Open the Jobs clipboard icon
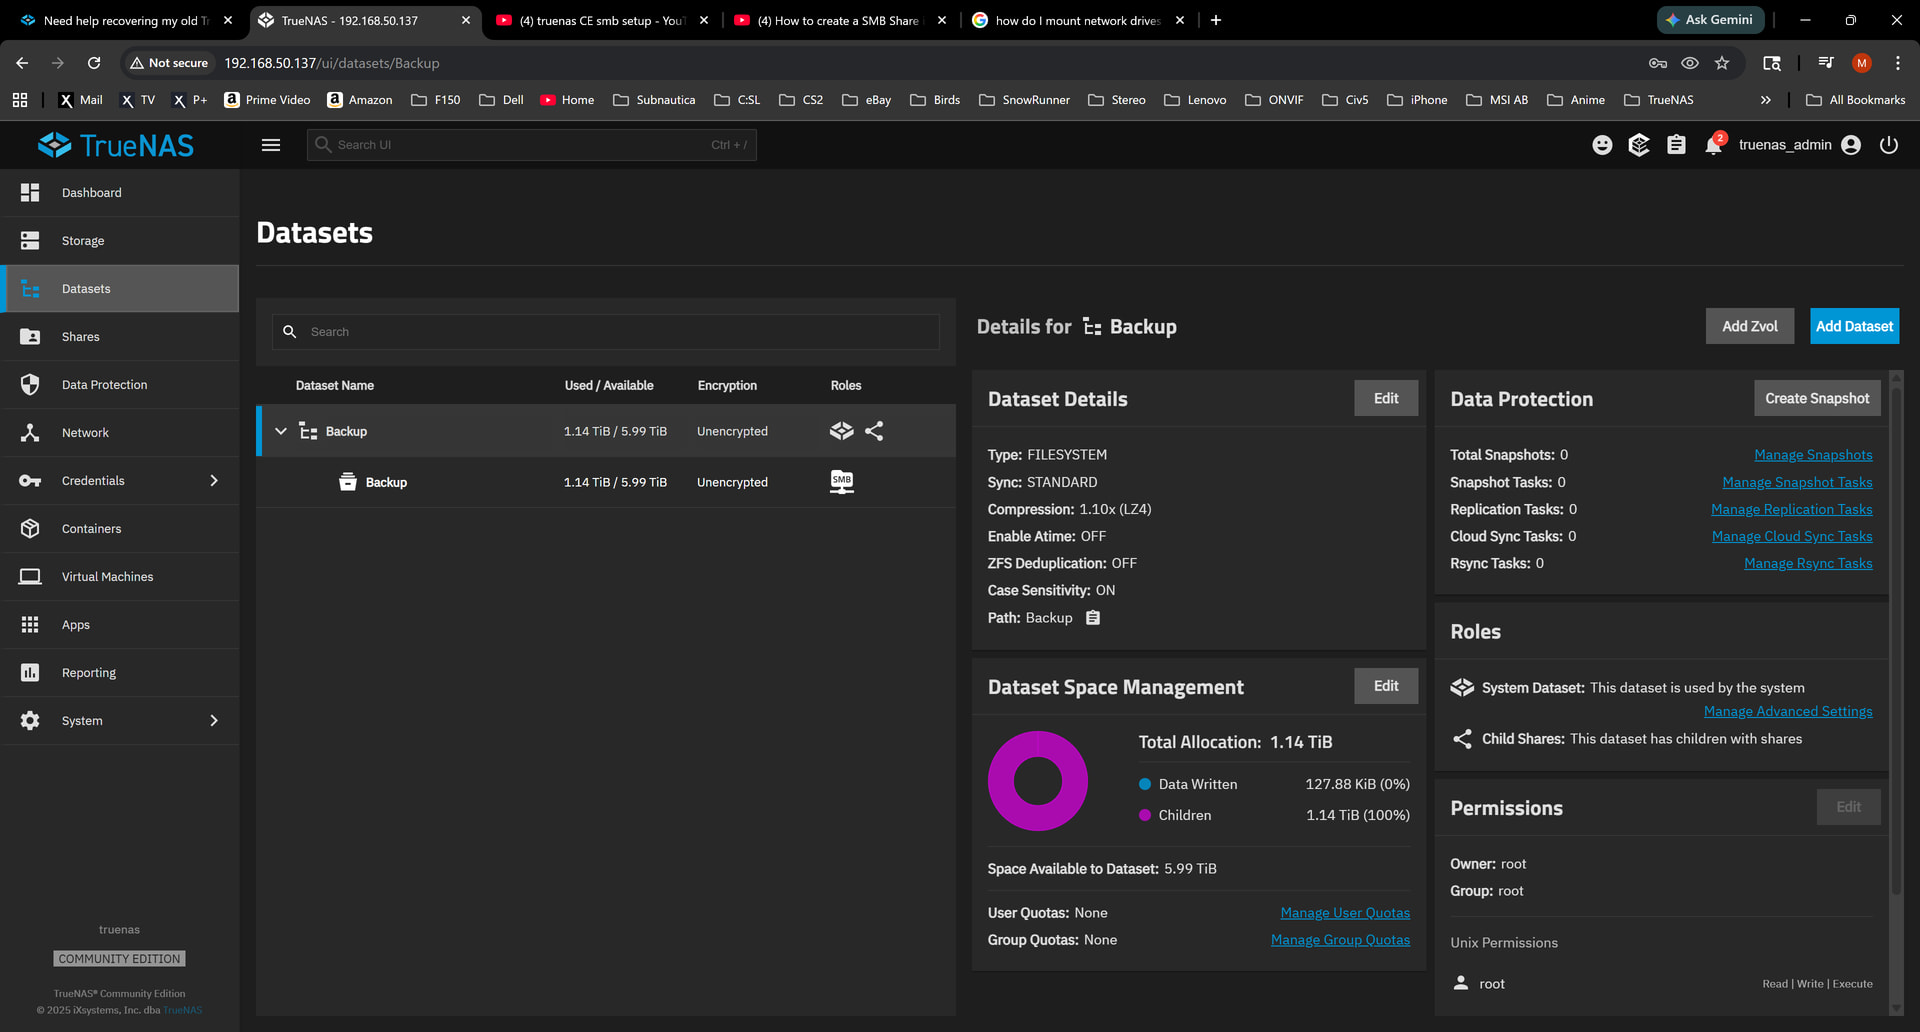The image size is (1920, 1032). tap(1676, 145)
